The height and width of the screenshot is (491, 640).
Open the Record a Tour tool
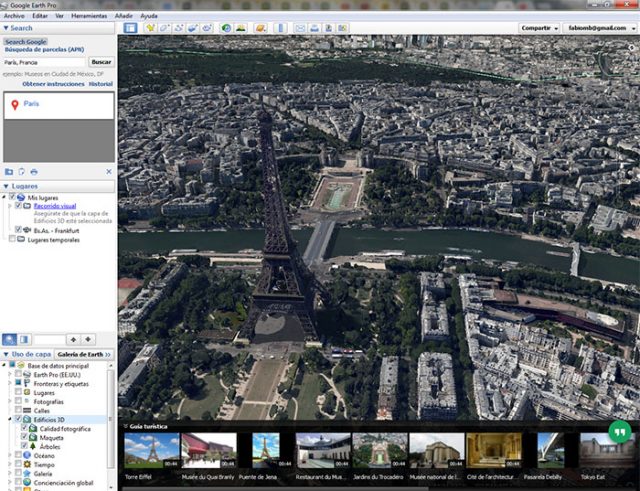tap(207, 28)
